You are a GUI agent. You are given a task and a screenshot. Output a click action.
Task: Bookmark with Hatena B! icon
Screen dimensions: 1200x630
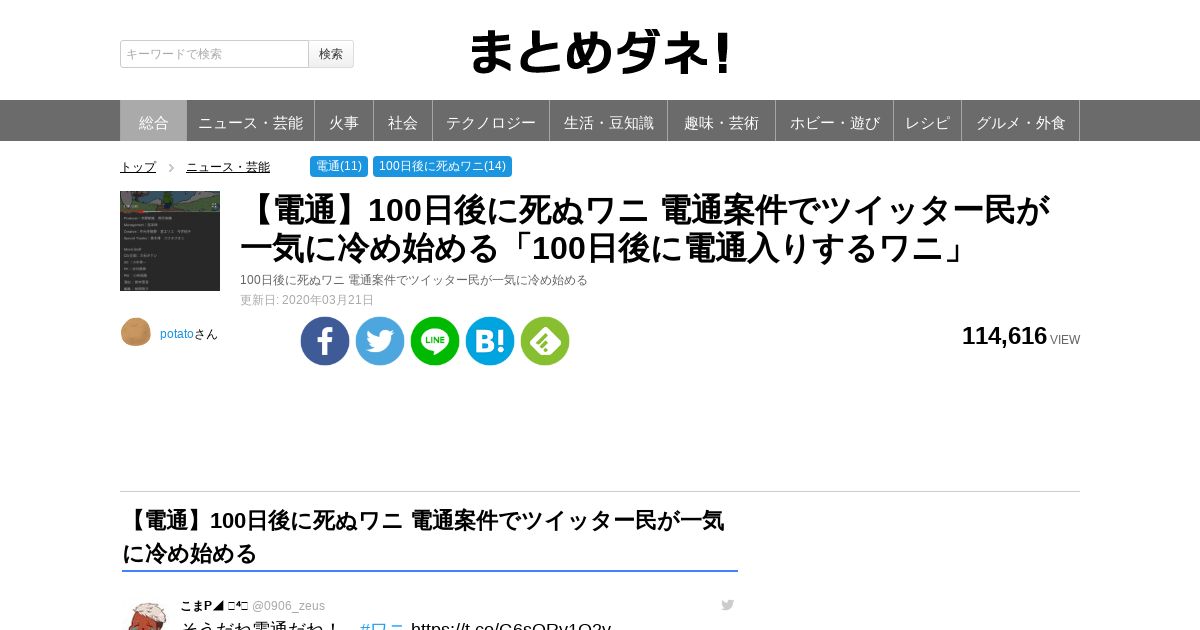[x=490, y=341]
